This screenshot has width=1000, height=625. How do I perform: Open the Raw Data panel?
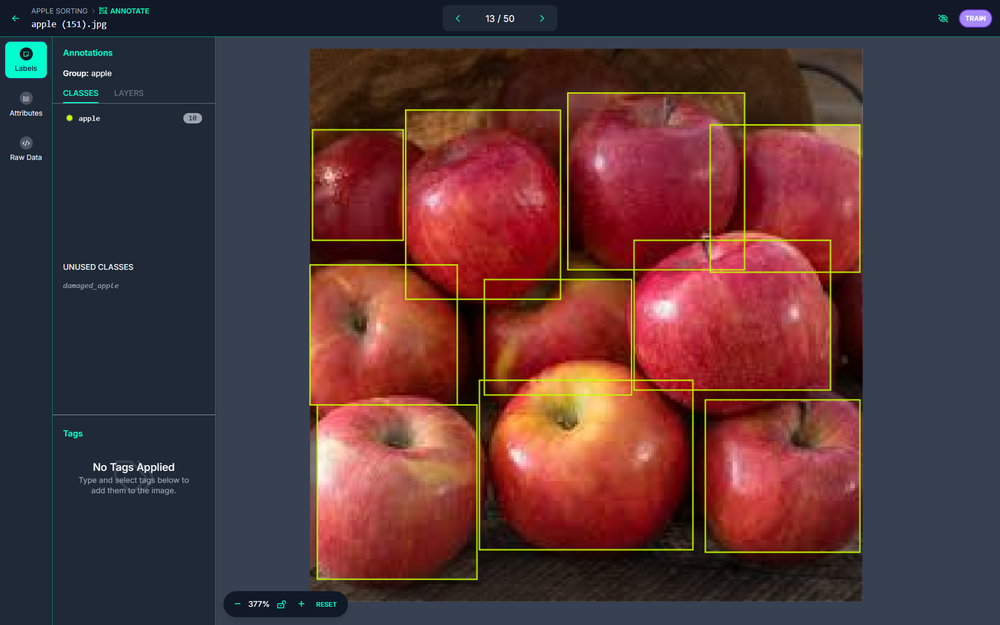click(x=25, y=149)
